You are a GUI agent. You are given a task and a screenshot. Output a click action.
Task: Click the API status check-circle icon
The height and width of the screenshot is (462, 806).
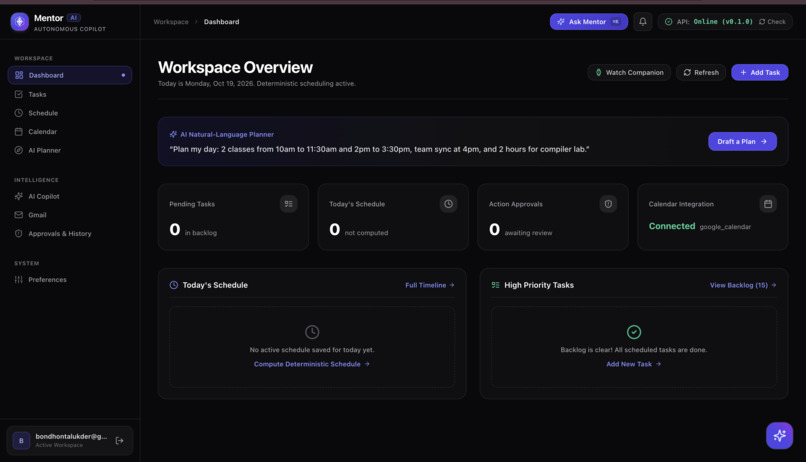(x=668, y=22)
